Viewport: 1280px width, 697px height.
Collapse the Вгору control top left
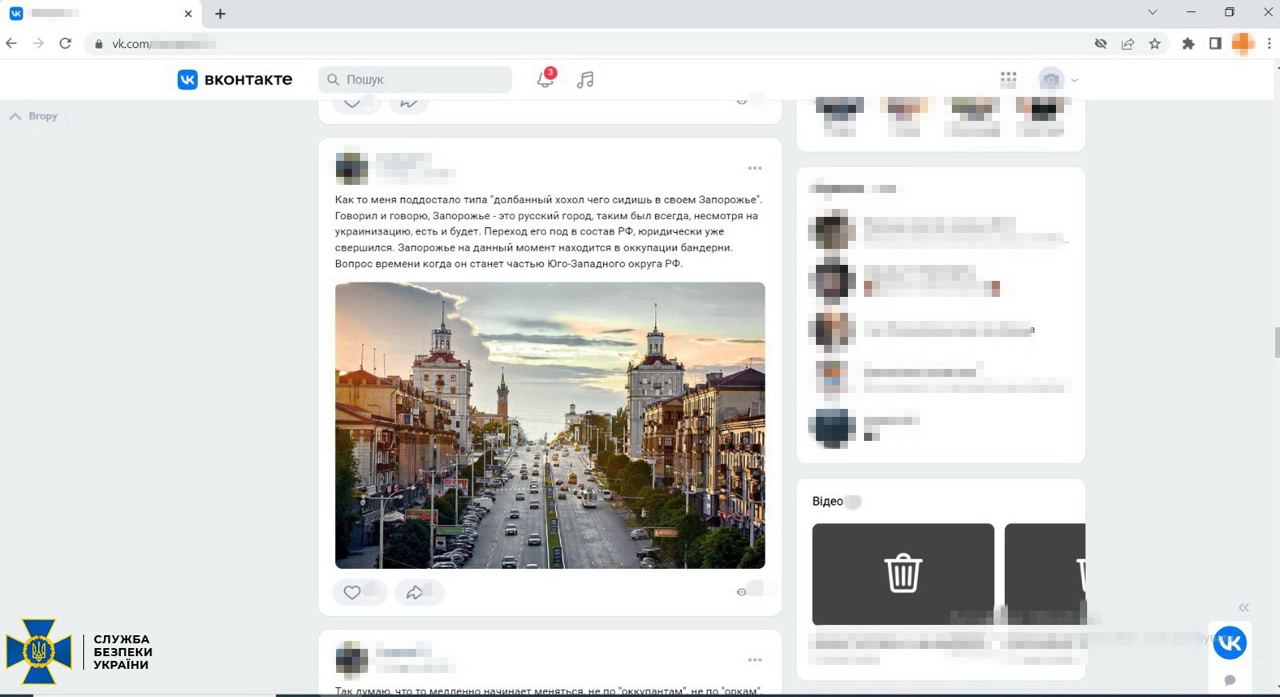point(33,115)
